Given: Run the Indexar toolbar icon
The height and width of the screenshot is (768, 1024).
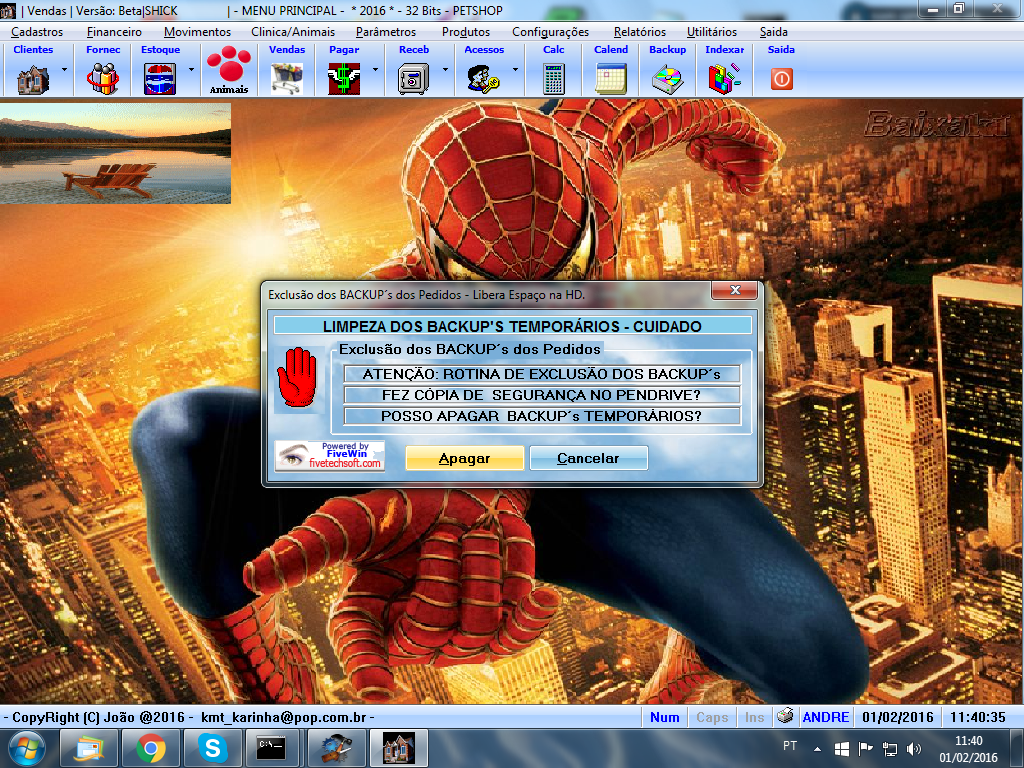Looking at the screenshot, I should tap(724, 77).
